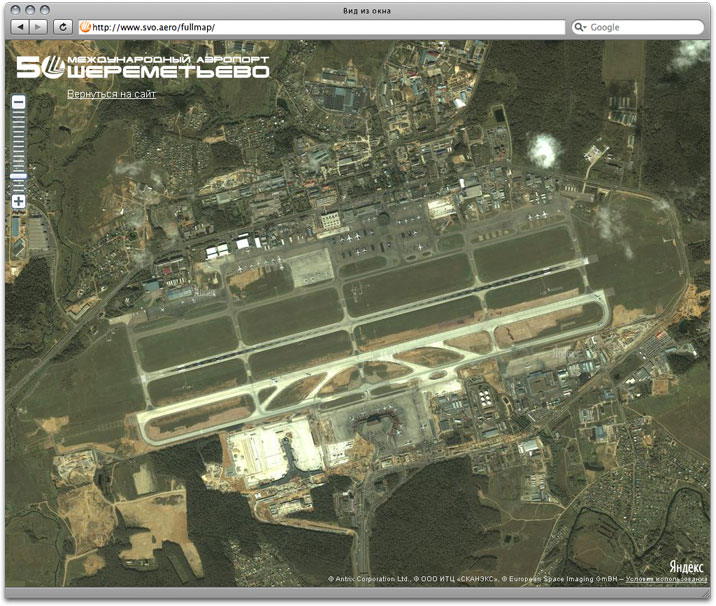Reload the page with the refresh button
The image size is (716, 606).
(63, 27)
